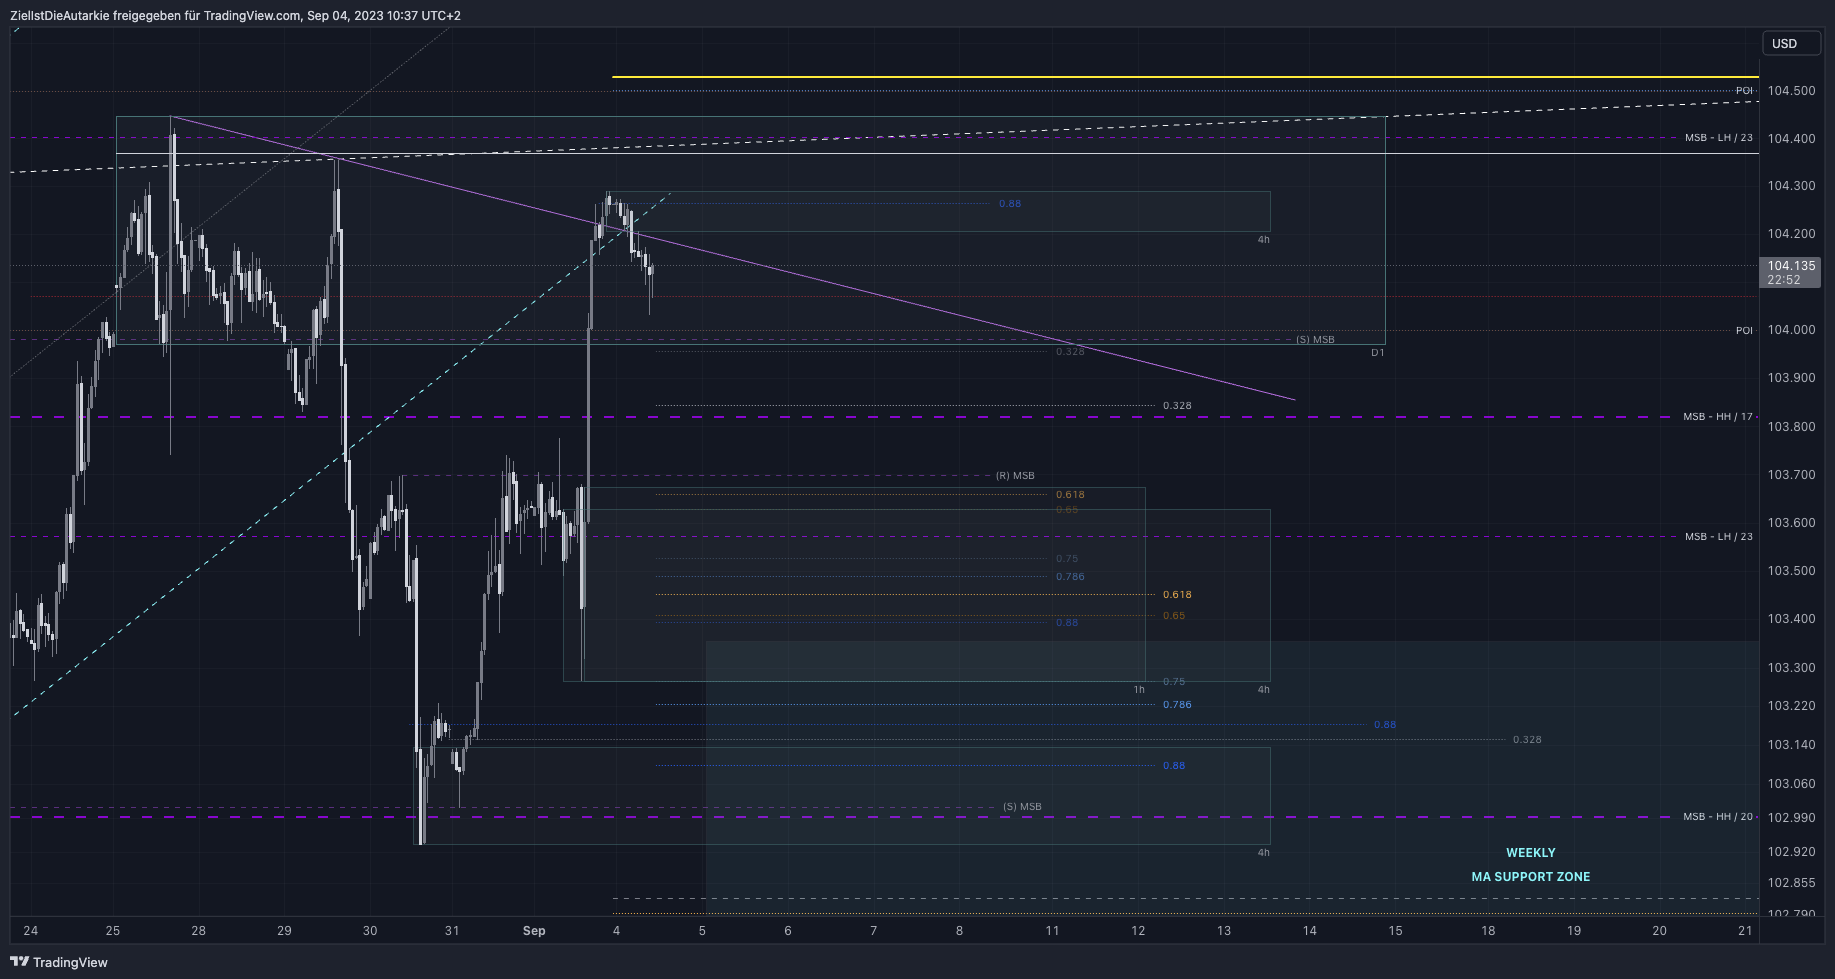Viewport: 1835px width, 979px height.
Task: Click the 103.220 price axis label
Action: tap(1791, 706)
